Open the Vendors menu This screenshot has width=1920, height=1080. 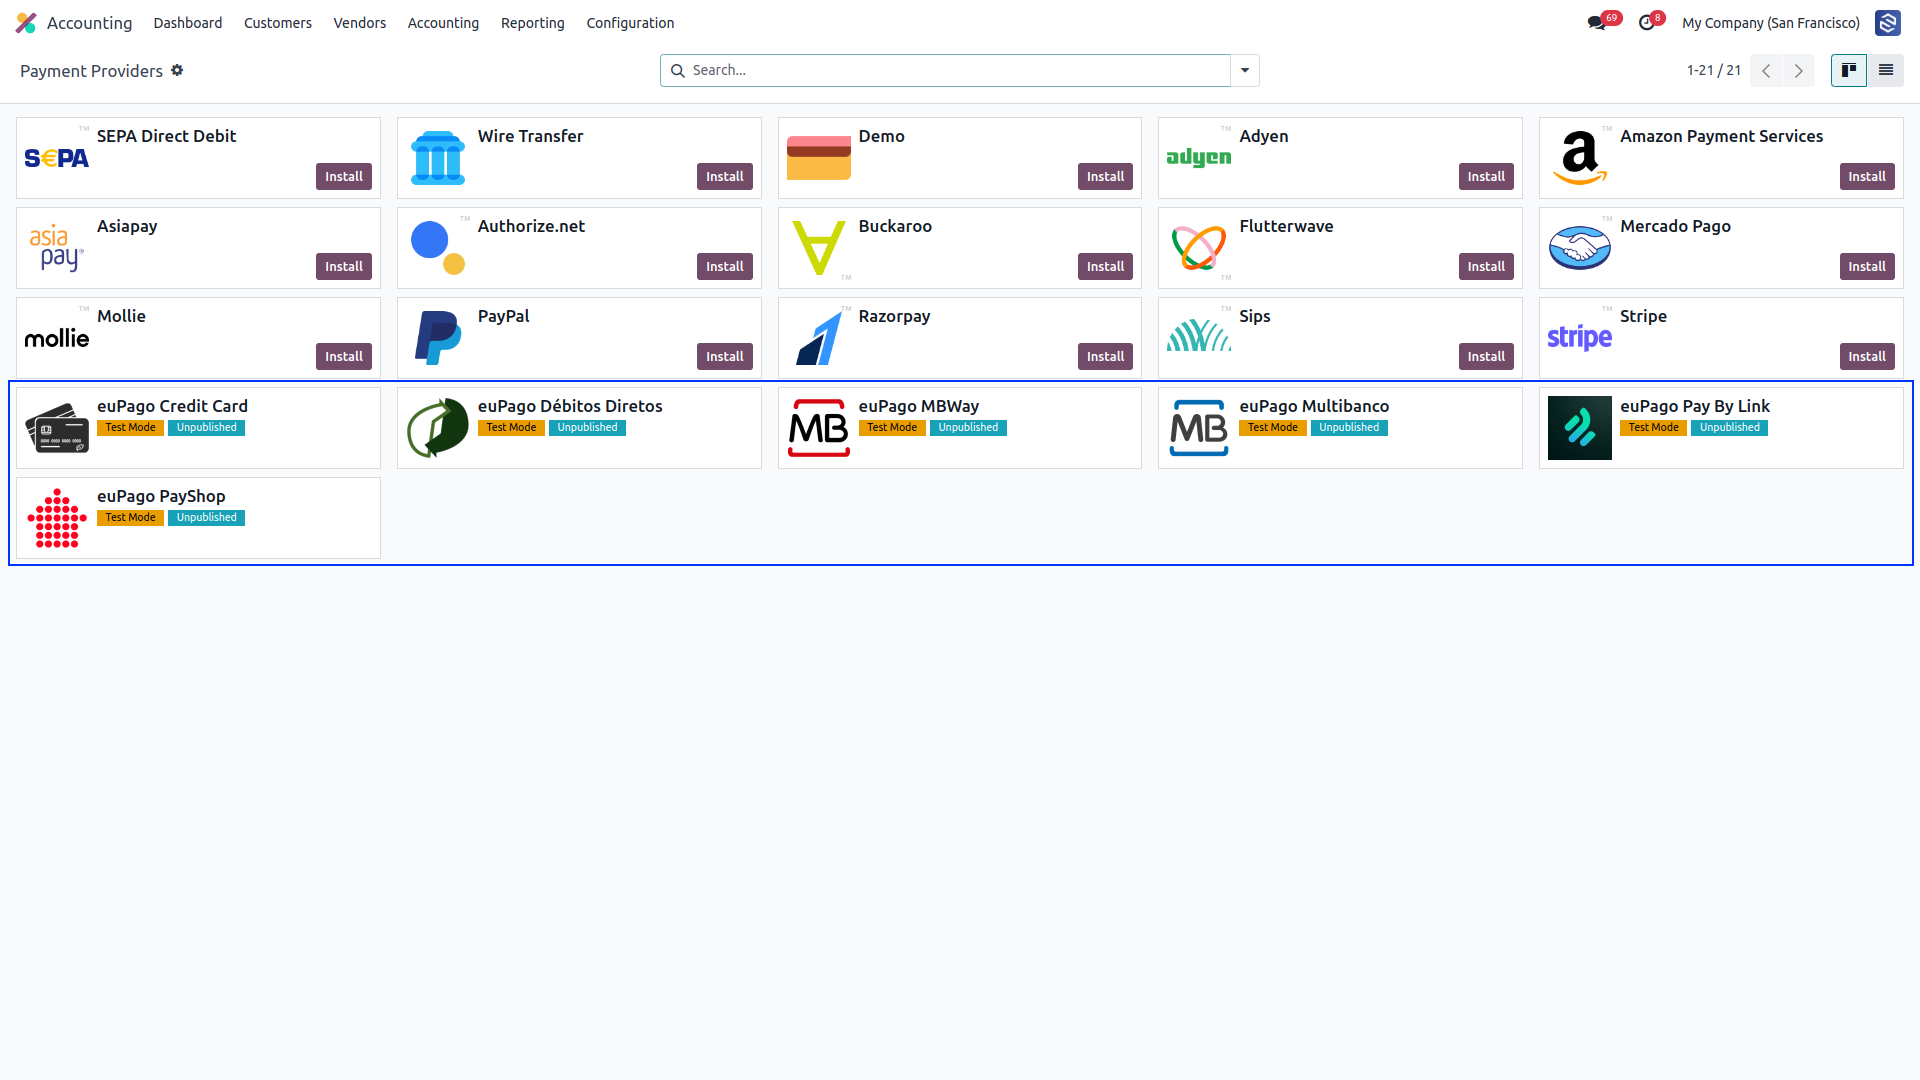pos(360,23)
